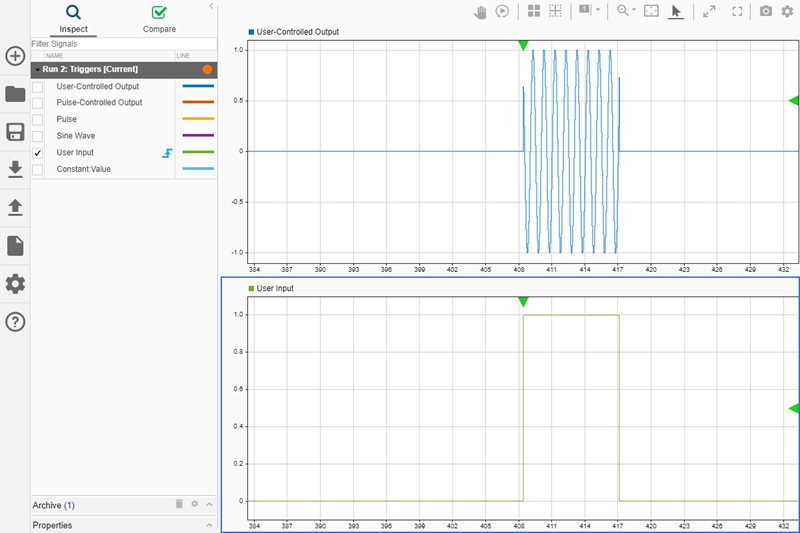
Task: Select the Zoom magnifier tool
Action: (x=622, y=11)
